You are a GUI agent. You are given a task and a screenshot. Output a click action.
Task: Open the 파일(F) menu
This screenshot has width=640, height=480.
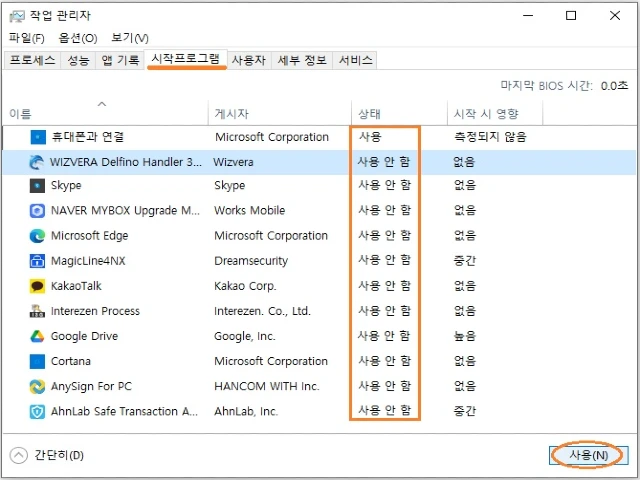[x=27, y=38]
